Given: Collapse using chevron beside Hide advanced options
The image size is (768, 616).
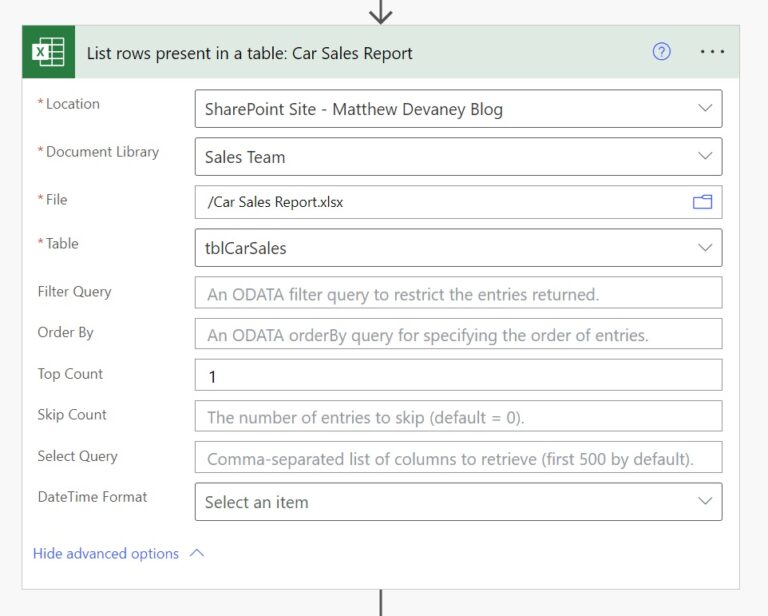Looking at the screenshot, I should coord(197,553).
